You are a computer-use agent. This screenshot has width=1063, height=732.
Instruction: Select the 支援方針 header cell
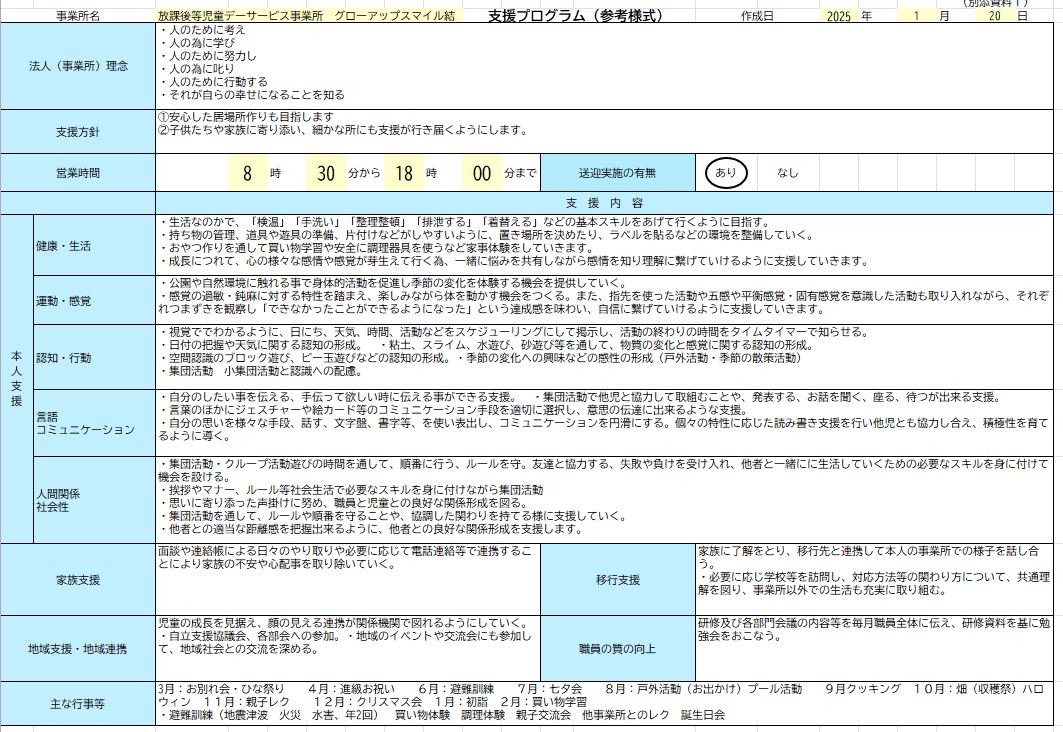coord(78,131)
